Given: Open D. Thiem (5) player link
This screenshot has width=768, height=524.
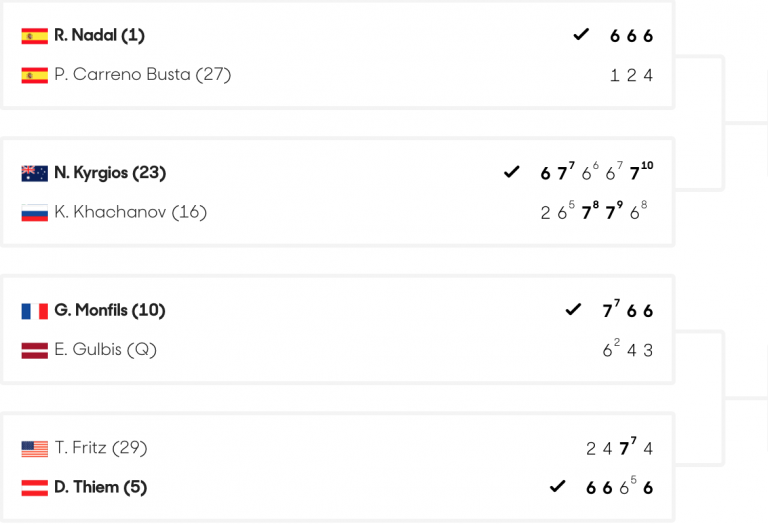Looking at the screenshot, I should pyautogui.click(x=100, y=487).
